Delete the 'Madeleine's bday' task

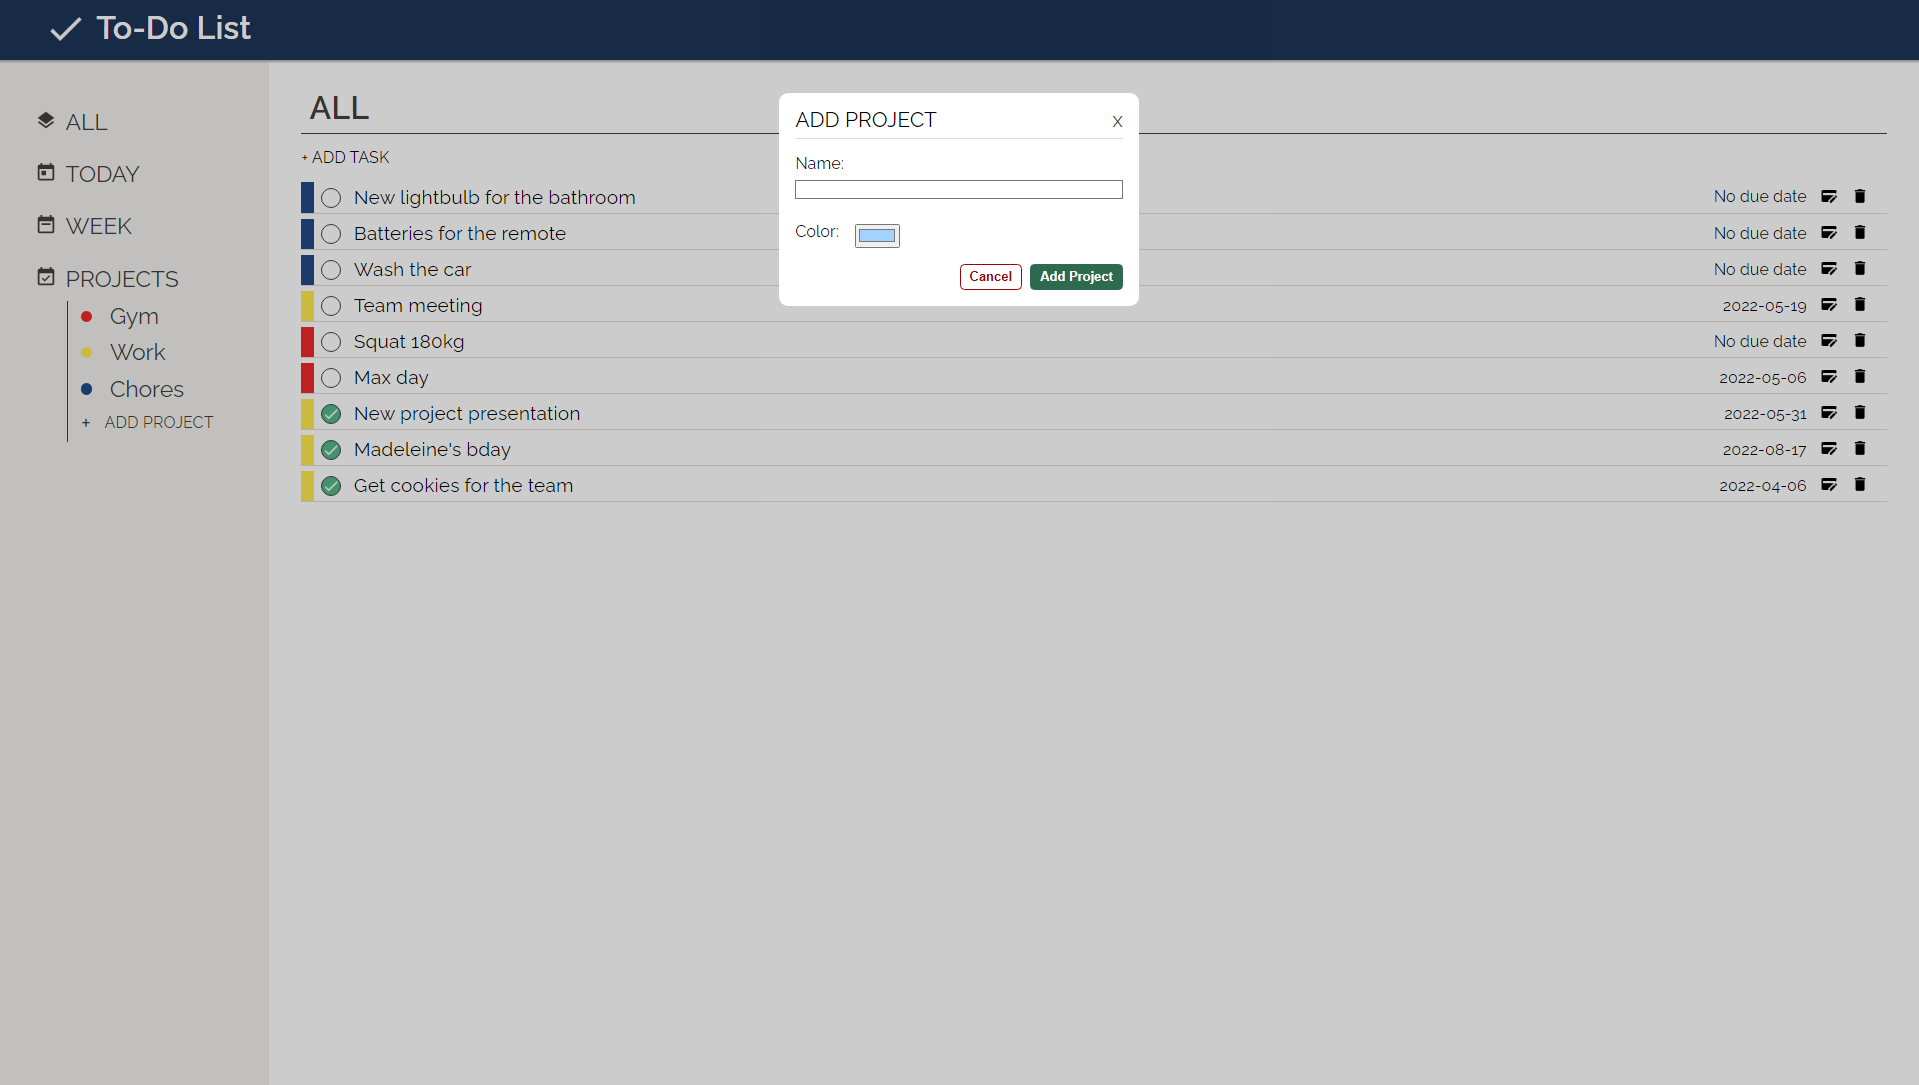(1860, 449)
